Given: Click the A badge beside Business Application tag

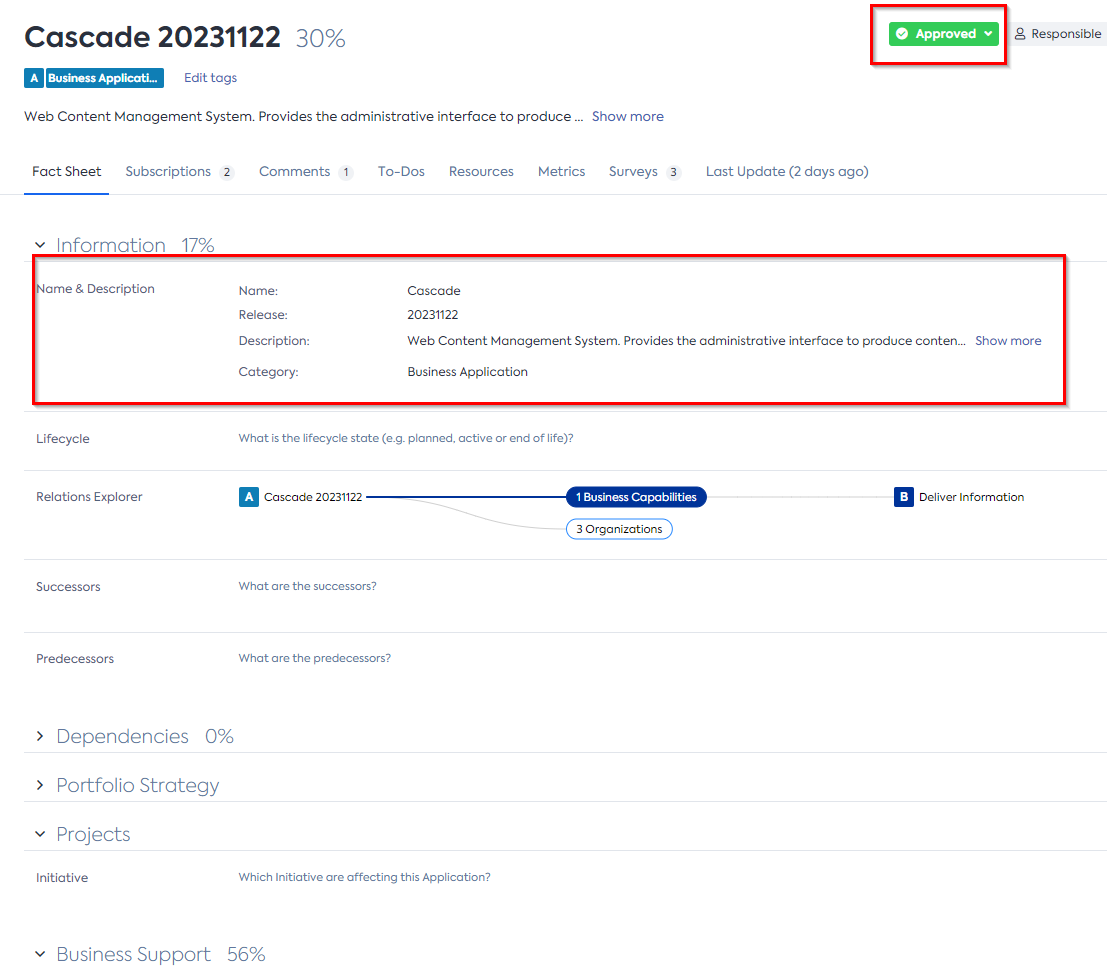Looking at the screenshot, I should point(34,78).
